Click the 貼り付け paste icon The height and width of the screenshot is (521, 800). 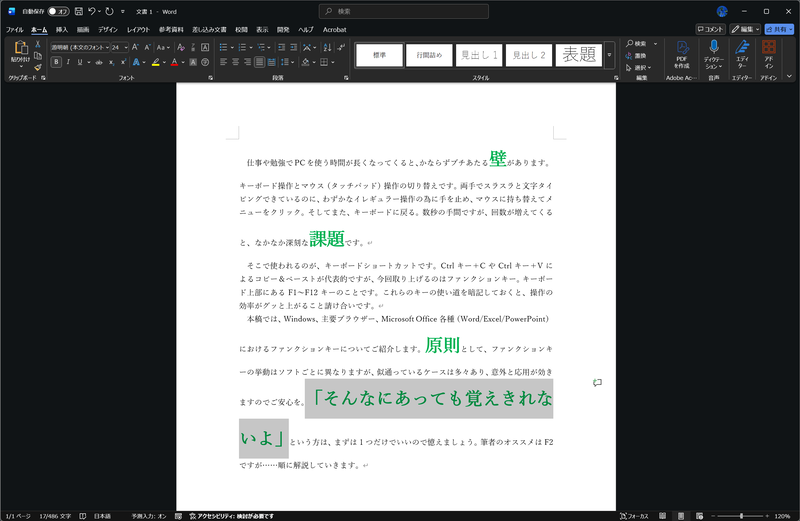pos(20,48)
